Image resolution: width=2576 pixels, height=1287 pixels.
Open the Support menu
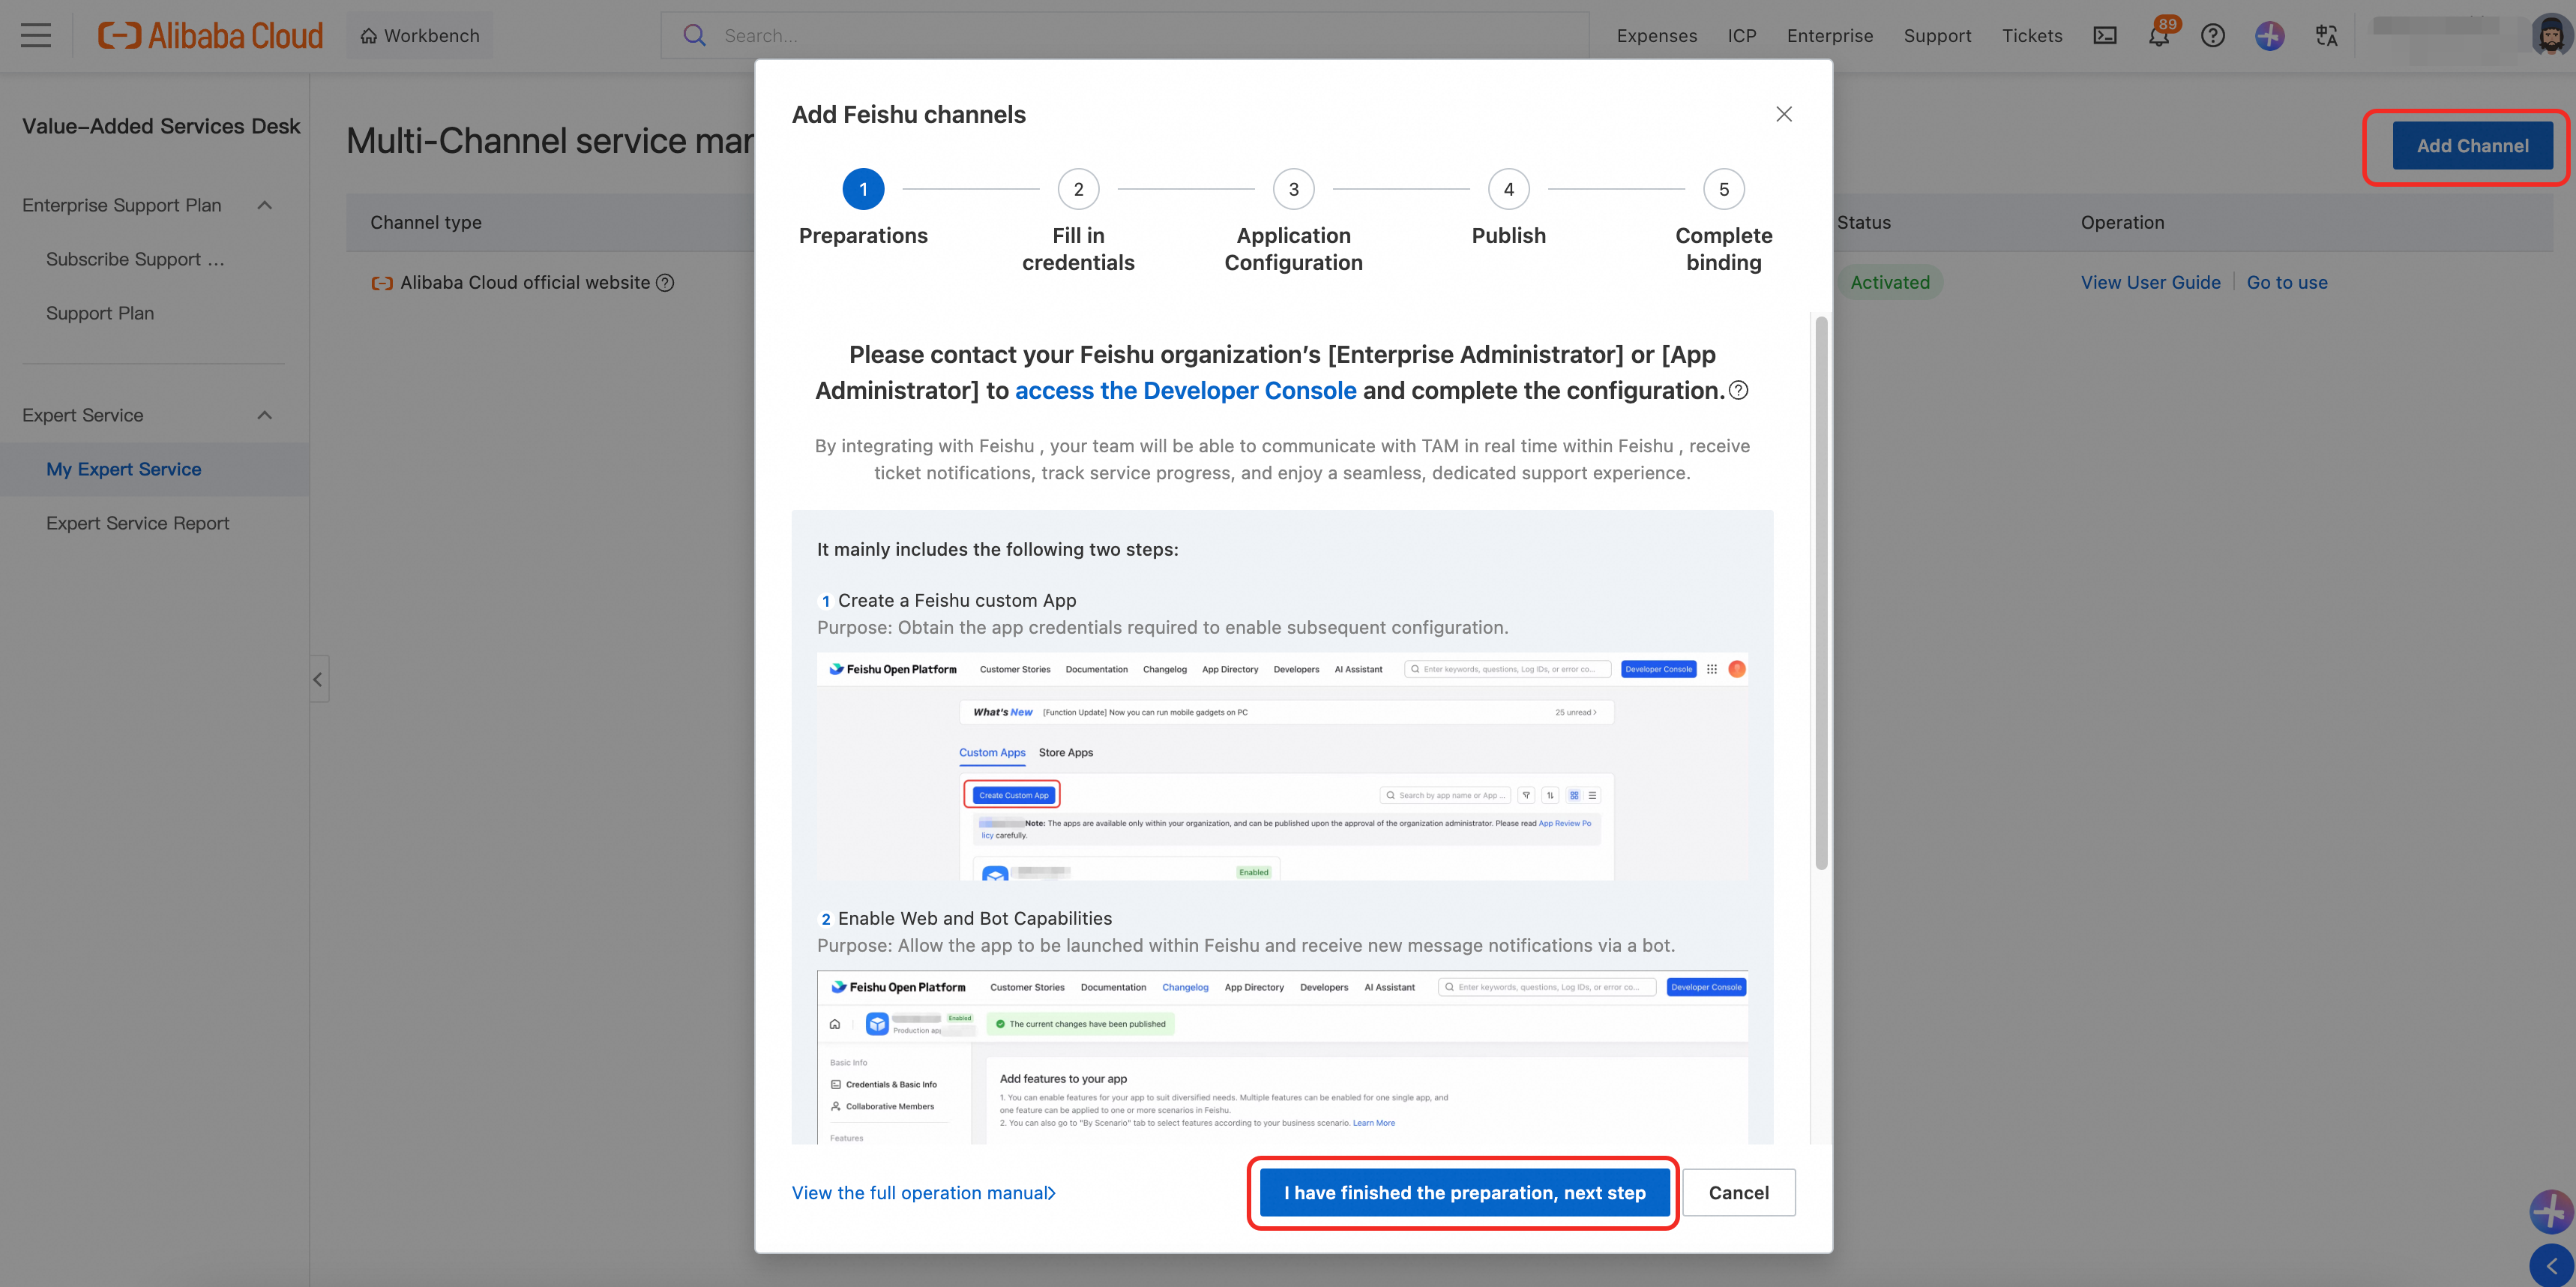1937,36
